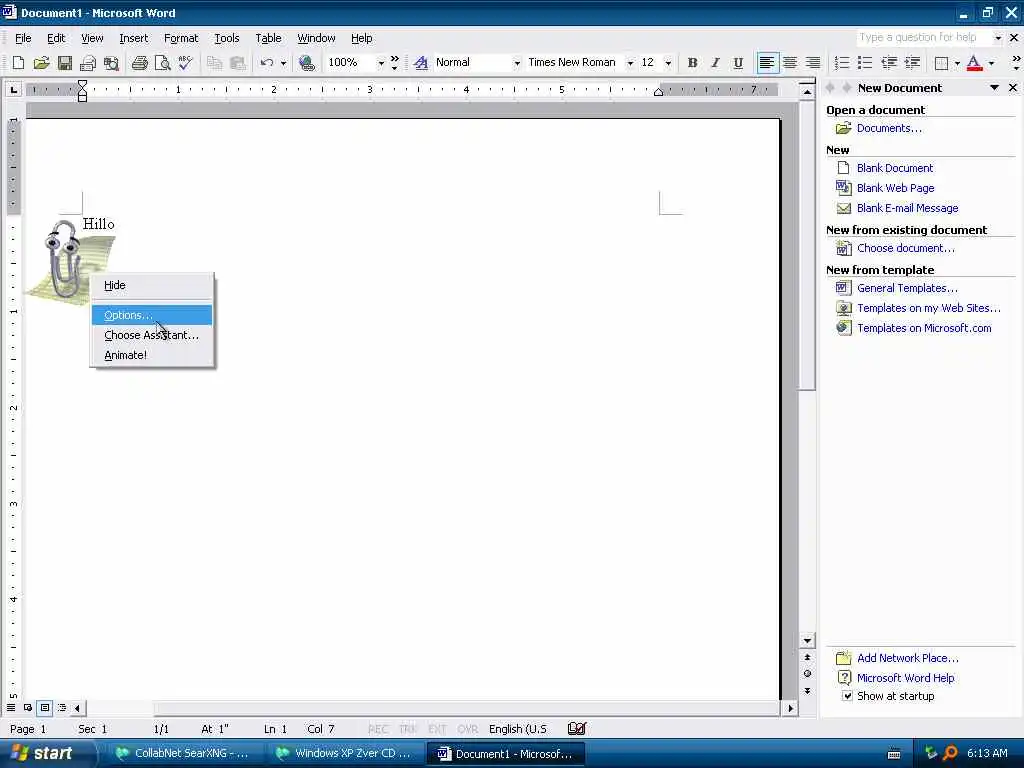Open Print Preview from the toolbar

(162, 63)
